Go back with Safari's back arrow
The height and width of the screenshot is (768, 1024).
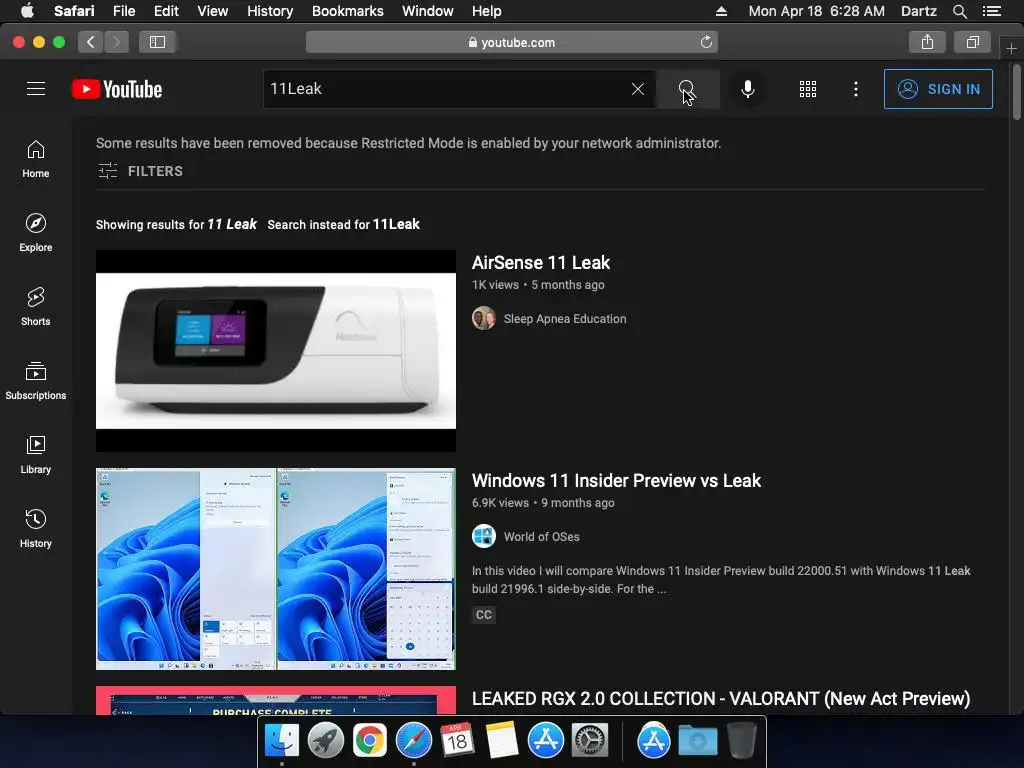pyautogui.click(x=91, y=42)
